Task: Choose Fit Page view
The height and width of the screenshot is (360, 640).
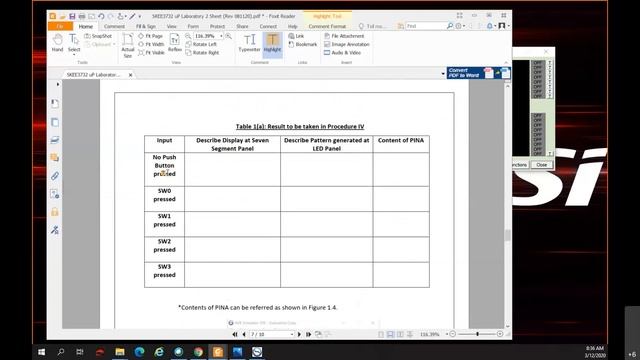Action: tap(150, 36)
